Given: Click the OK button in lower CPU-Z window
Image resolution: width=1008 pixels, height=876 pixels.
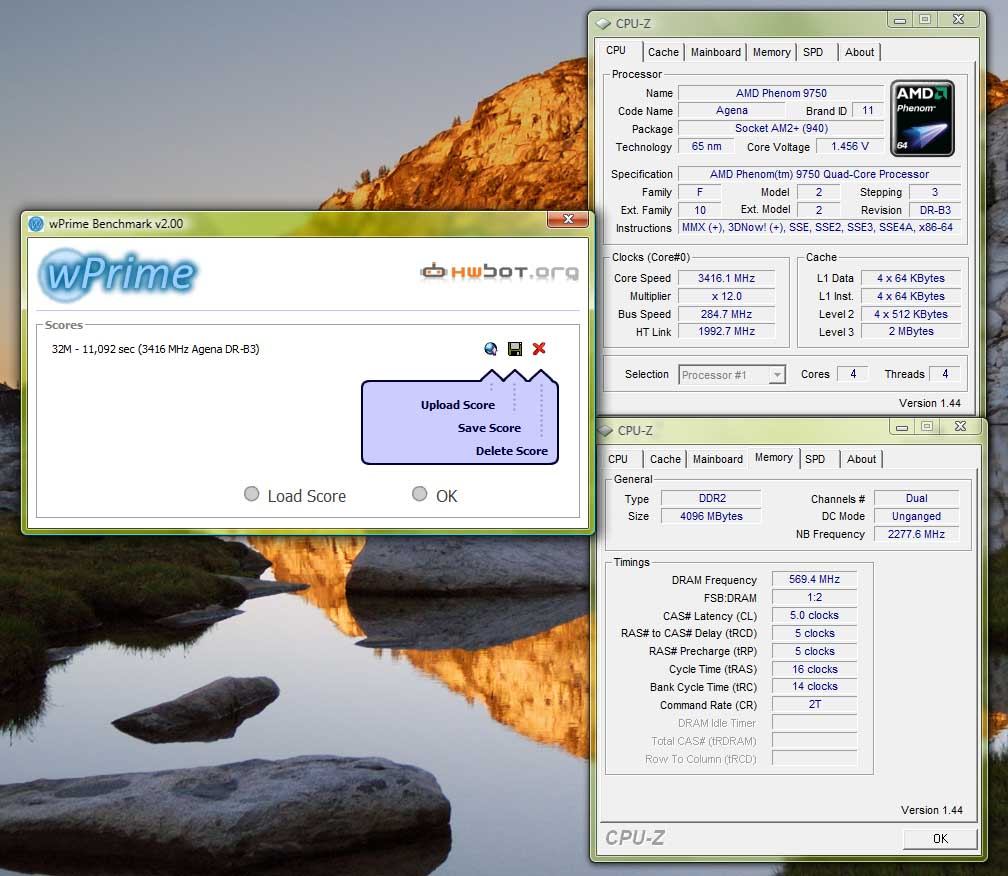Looking at the screenshot, I should click(940, 838).
